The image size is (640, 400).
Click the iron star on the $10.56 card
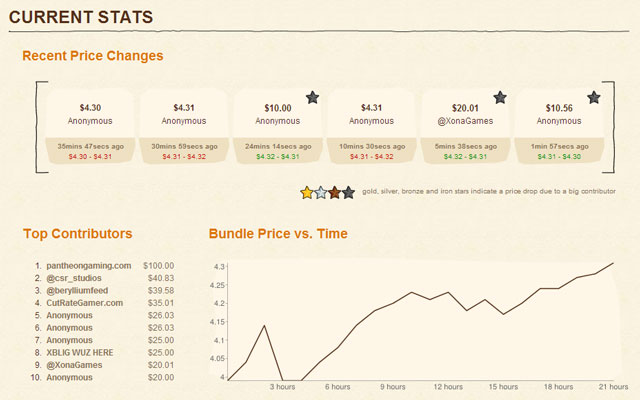(x=594, y=97)
